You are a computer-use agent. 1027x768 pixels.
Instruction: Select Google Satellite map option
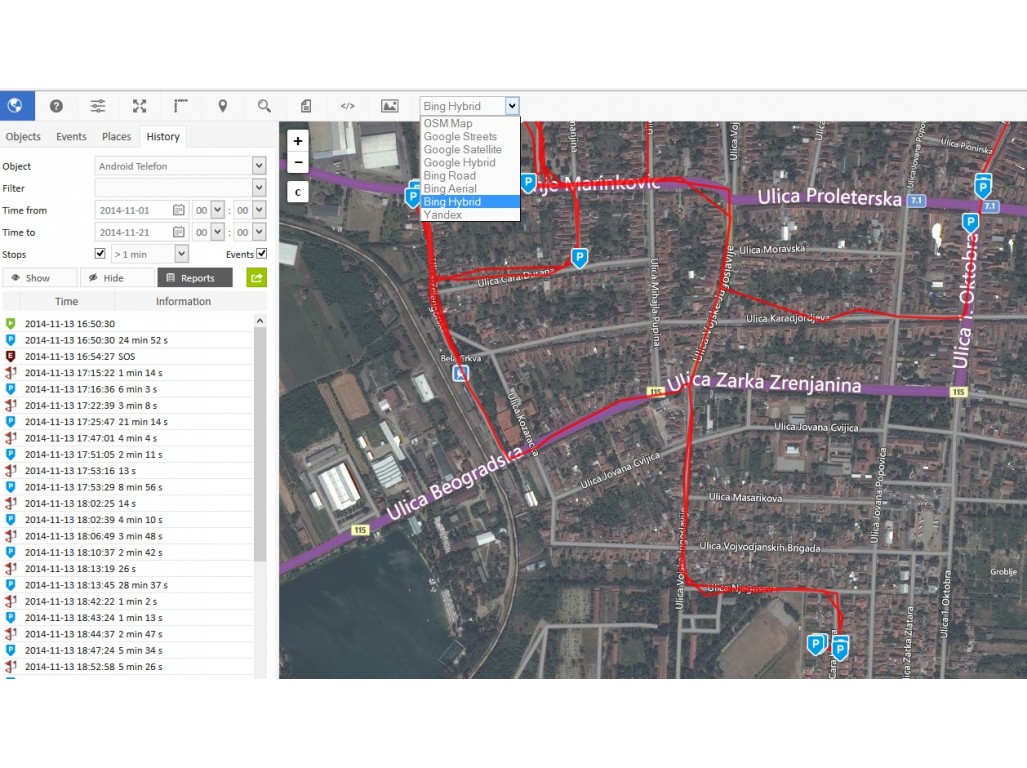click(462, 149)
